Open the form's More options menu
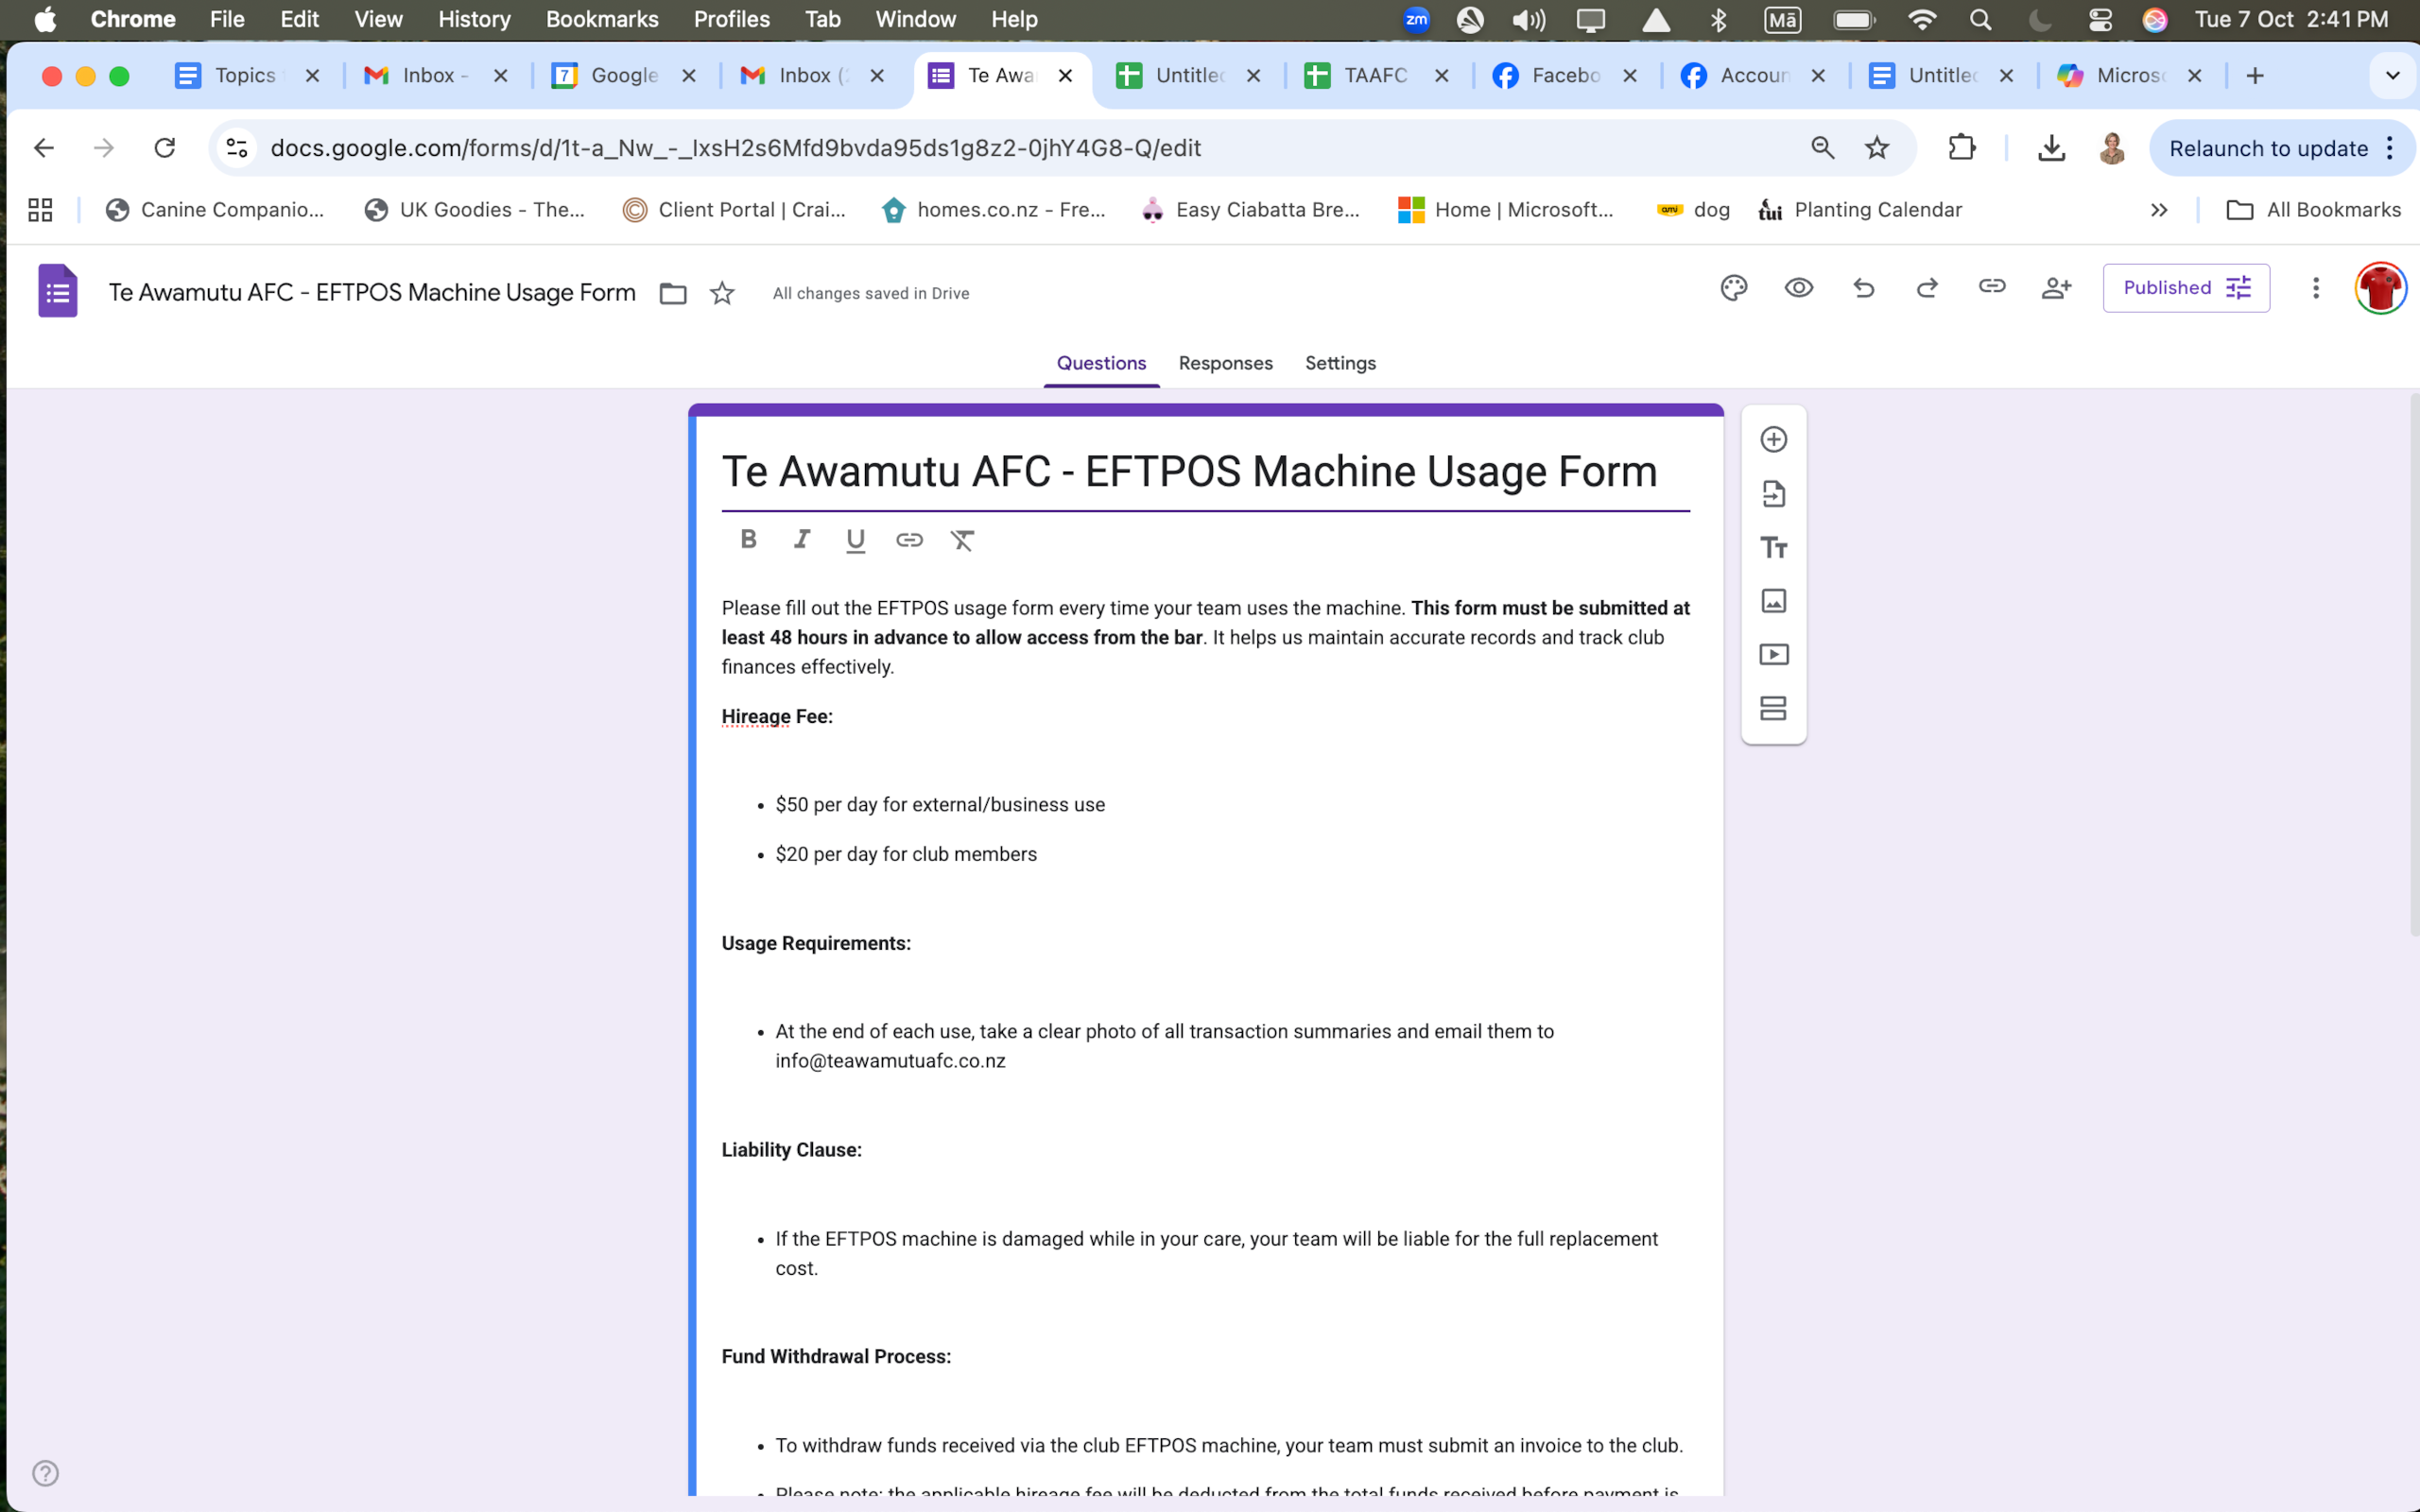This screenshot has height=1512, width=2420. 2315,288
